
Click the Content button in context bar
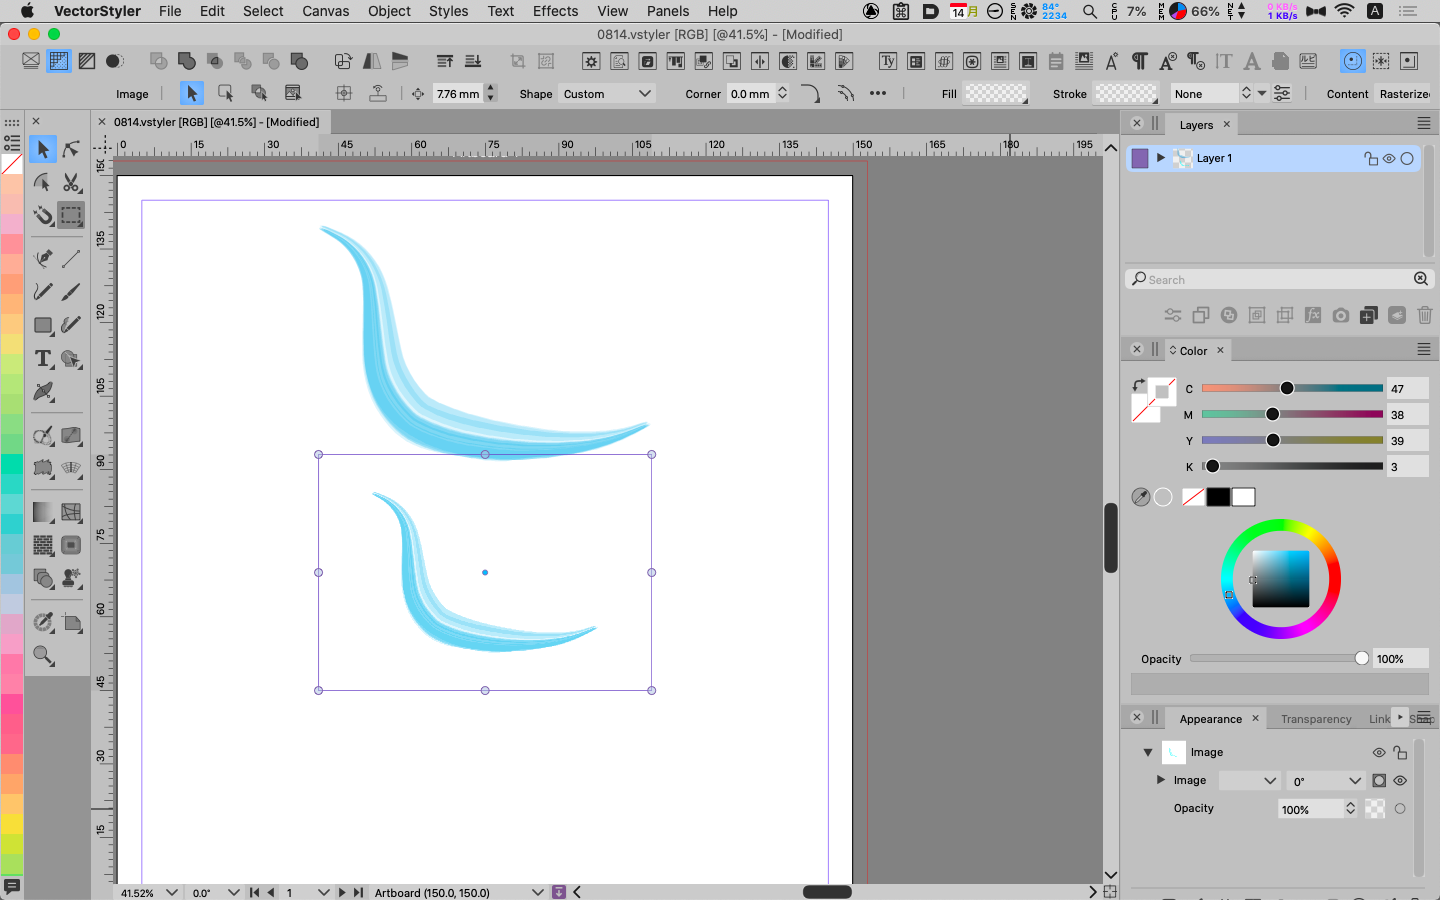1347,94
